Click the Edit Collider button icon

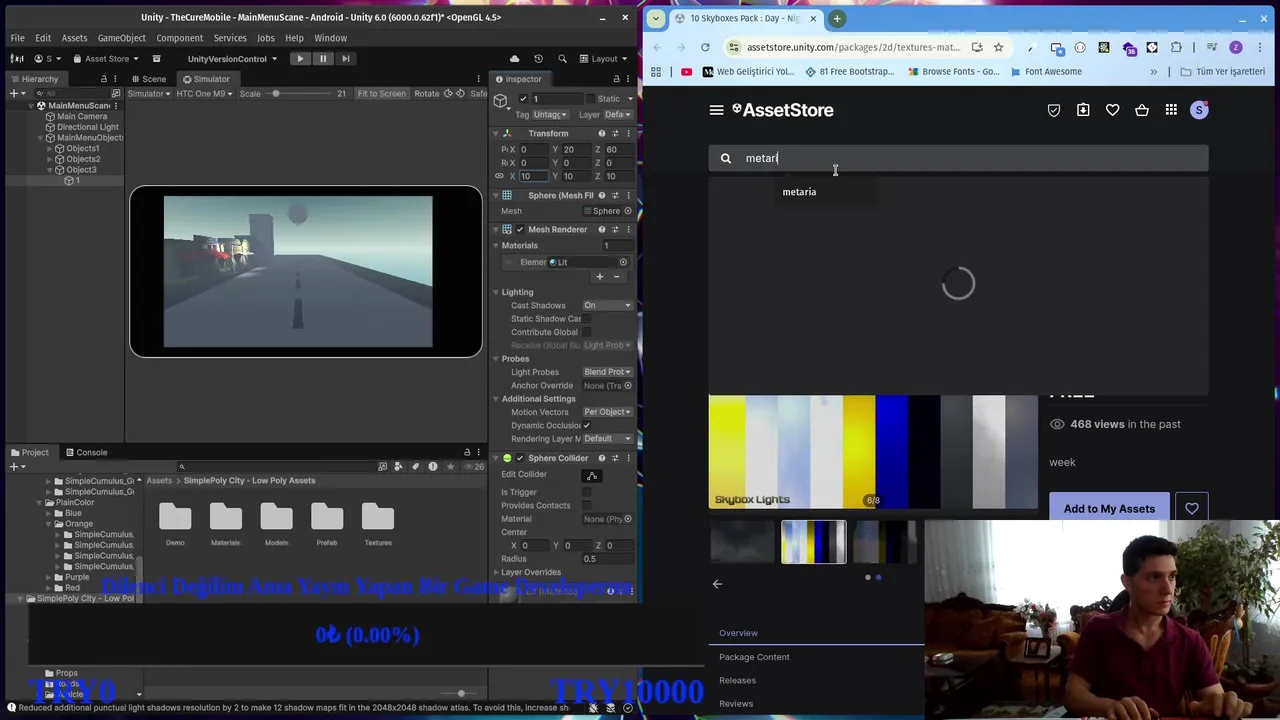coord(592,476)
